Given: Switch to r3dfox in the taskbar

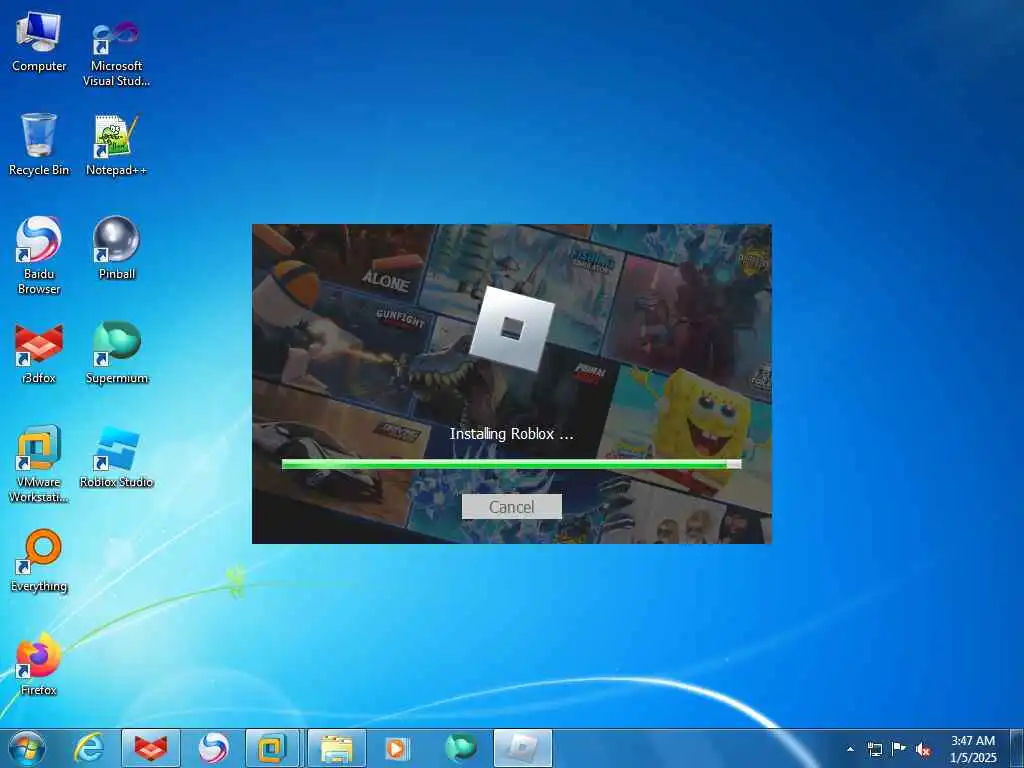Looking at the screenshot, I should point(151,748).
